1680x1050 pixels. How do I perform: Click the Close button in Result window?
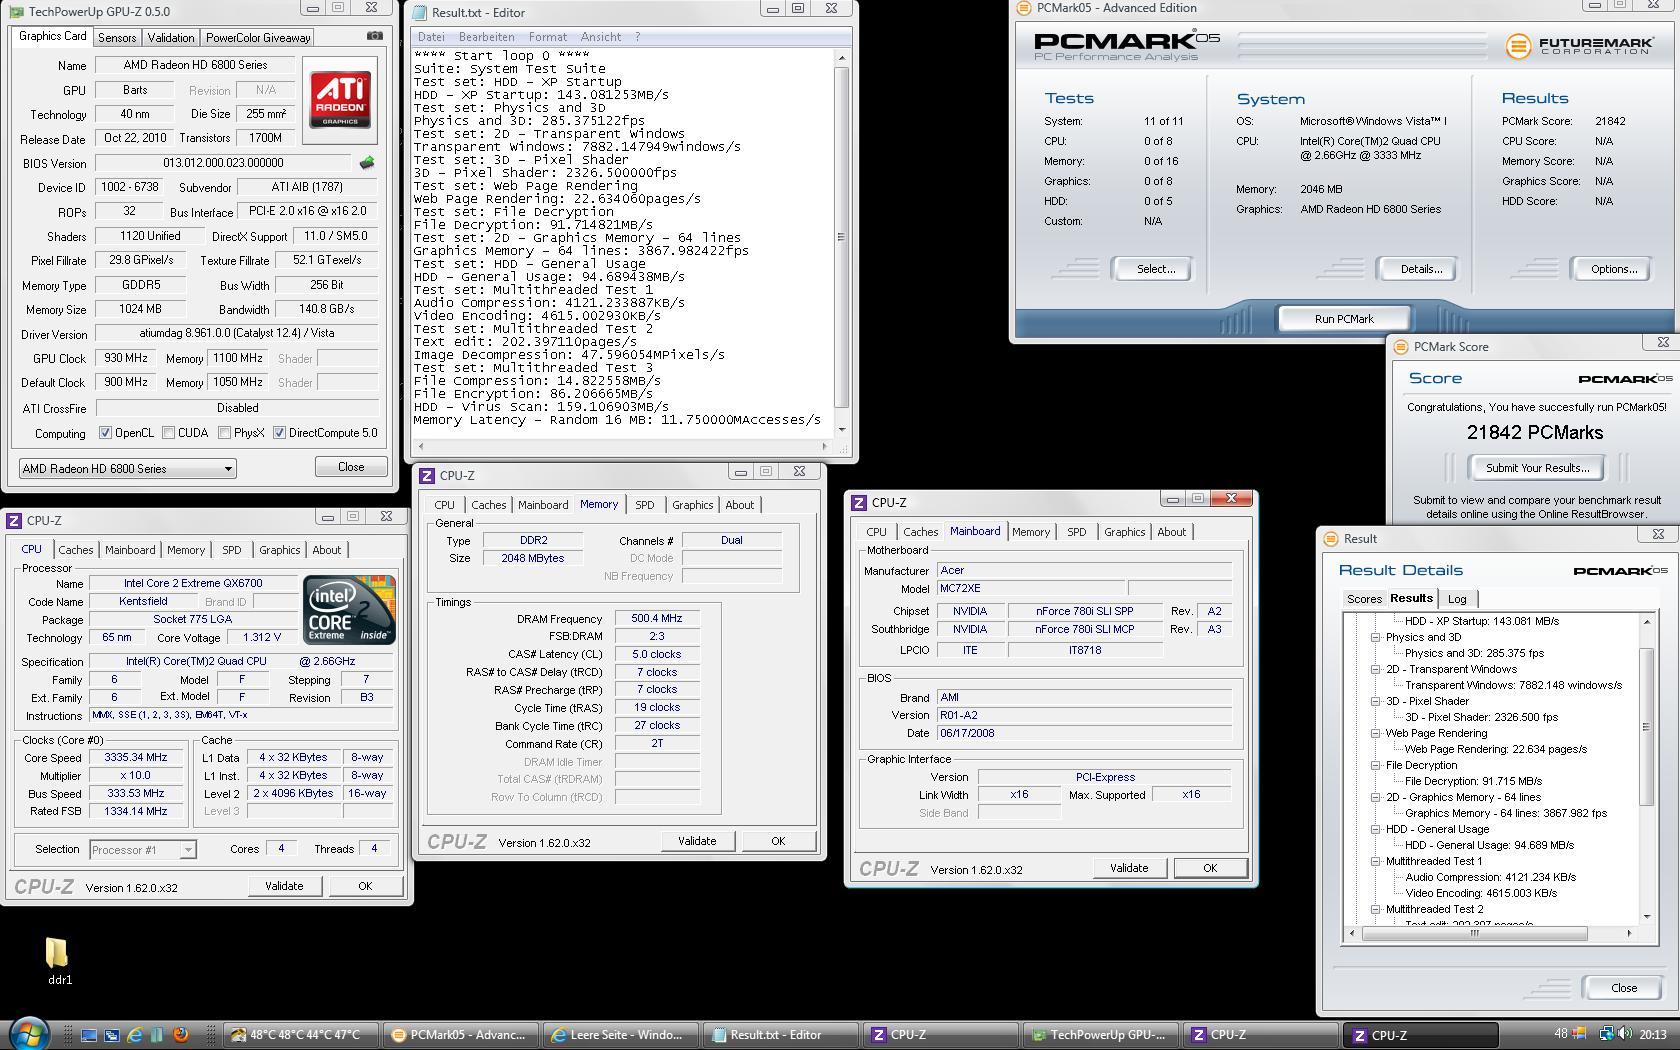[1624, 988]
